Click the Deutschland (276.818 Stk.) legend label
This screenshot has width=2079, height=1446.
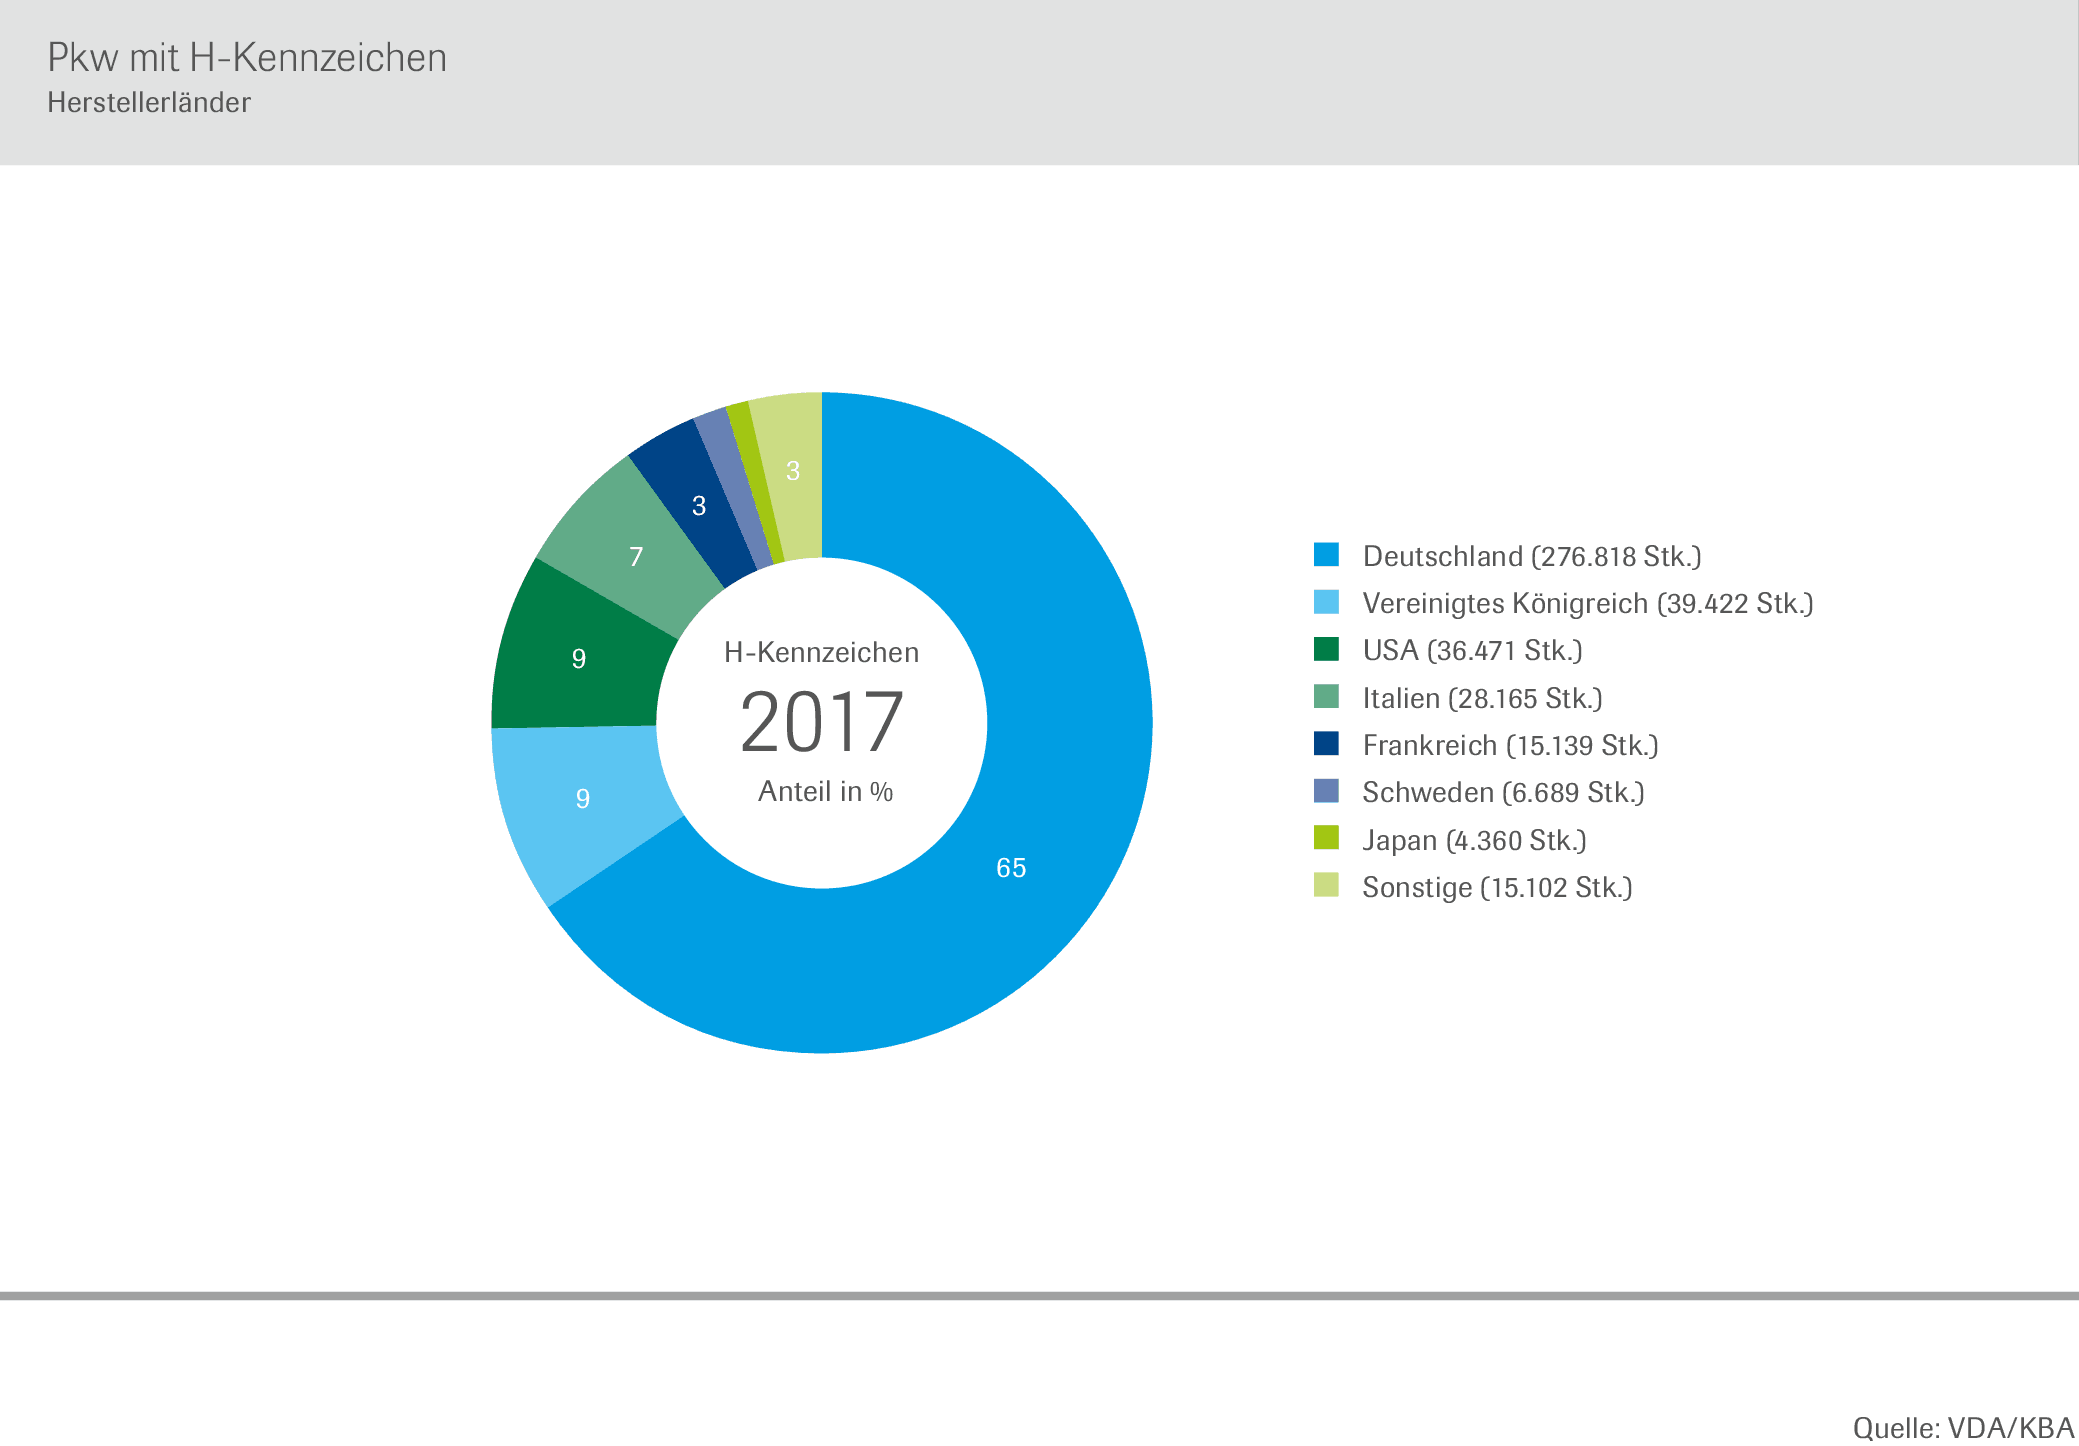click(x=1531, y=556)
